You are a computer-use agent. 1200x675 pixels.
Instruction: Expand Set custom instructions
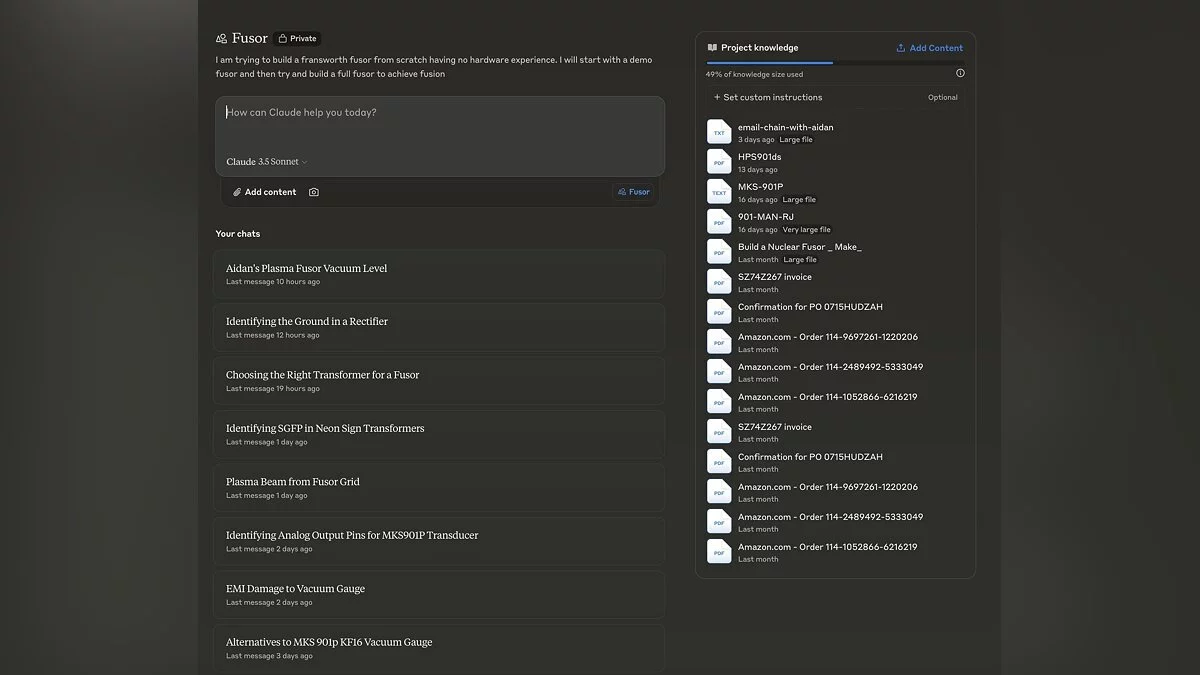point(767,97)
